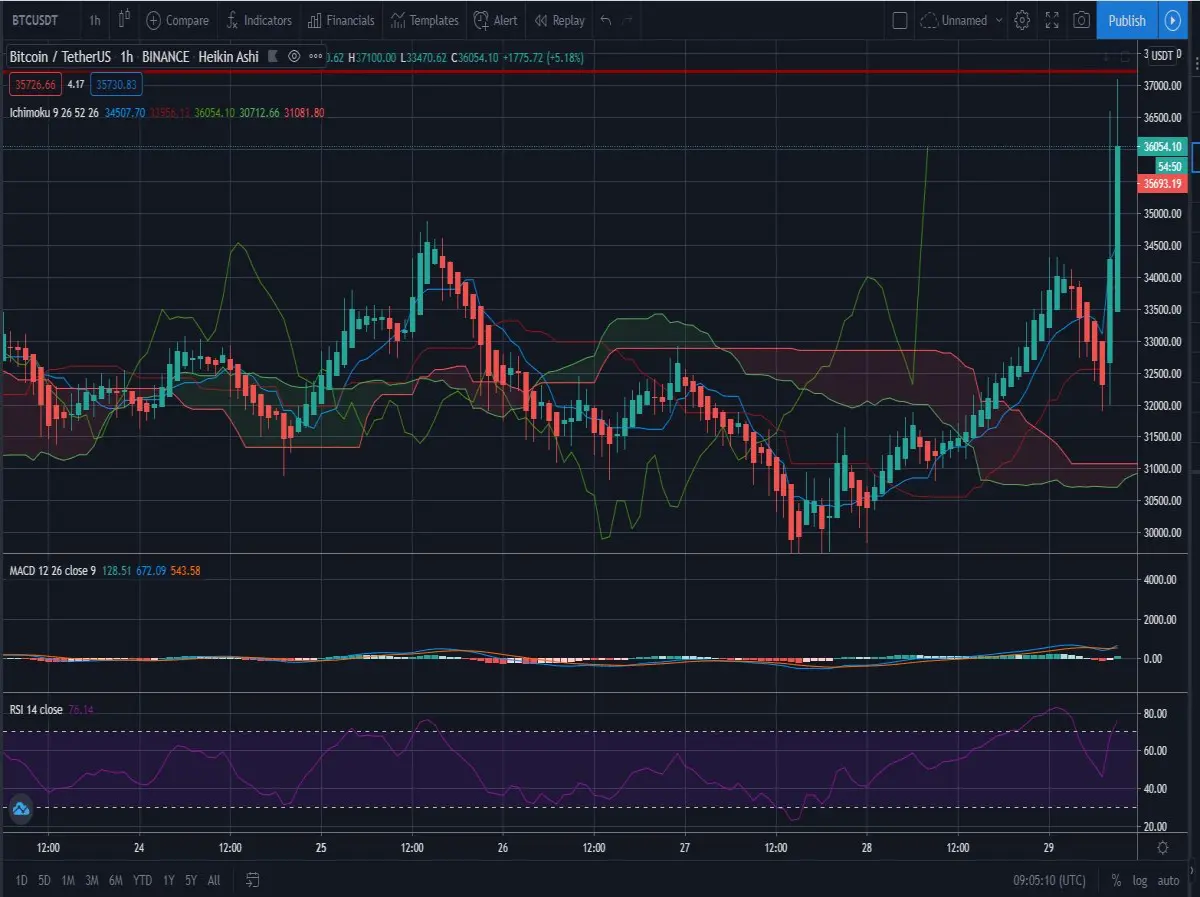This screenshot has width=1200, height=897.
Task: Open the candlestick chart style selector
Action: [124, 20]
